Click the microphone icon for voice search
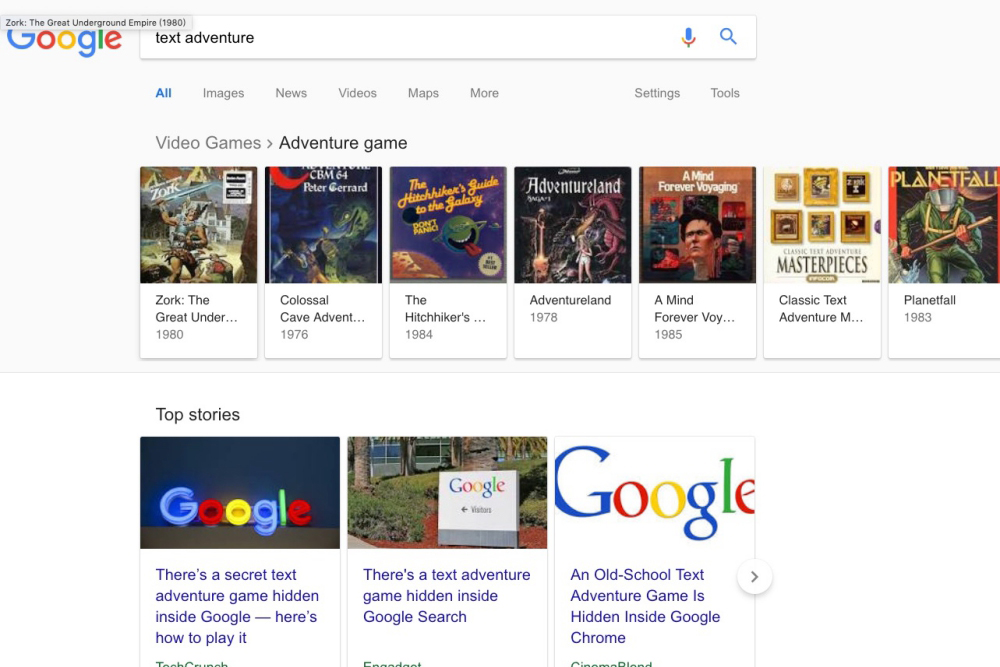 coord(687,36)
